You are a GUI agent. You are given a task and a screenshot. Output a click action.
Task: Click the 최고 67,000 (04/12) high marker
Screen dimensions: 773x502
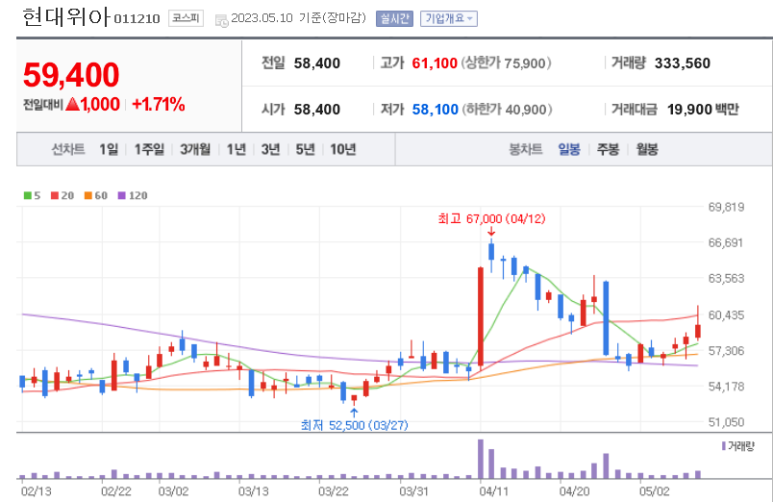492,218
